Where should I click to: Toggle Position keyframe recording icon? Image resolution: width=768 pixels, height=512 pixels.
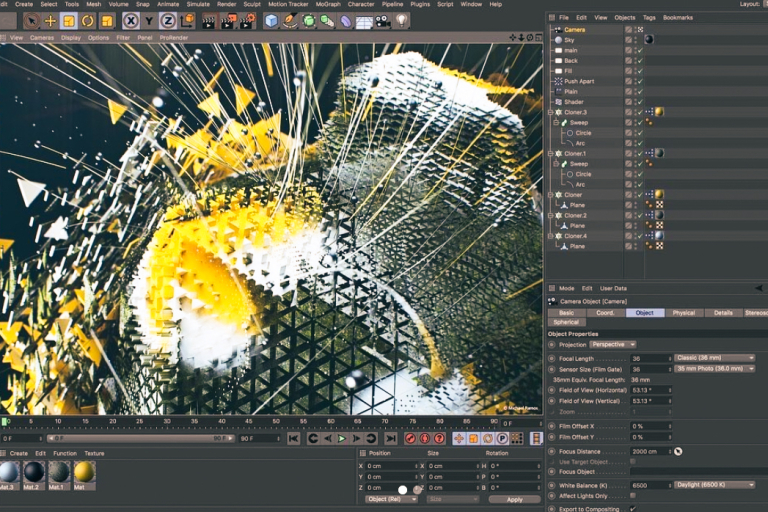[458, 439]
